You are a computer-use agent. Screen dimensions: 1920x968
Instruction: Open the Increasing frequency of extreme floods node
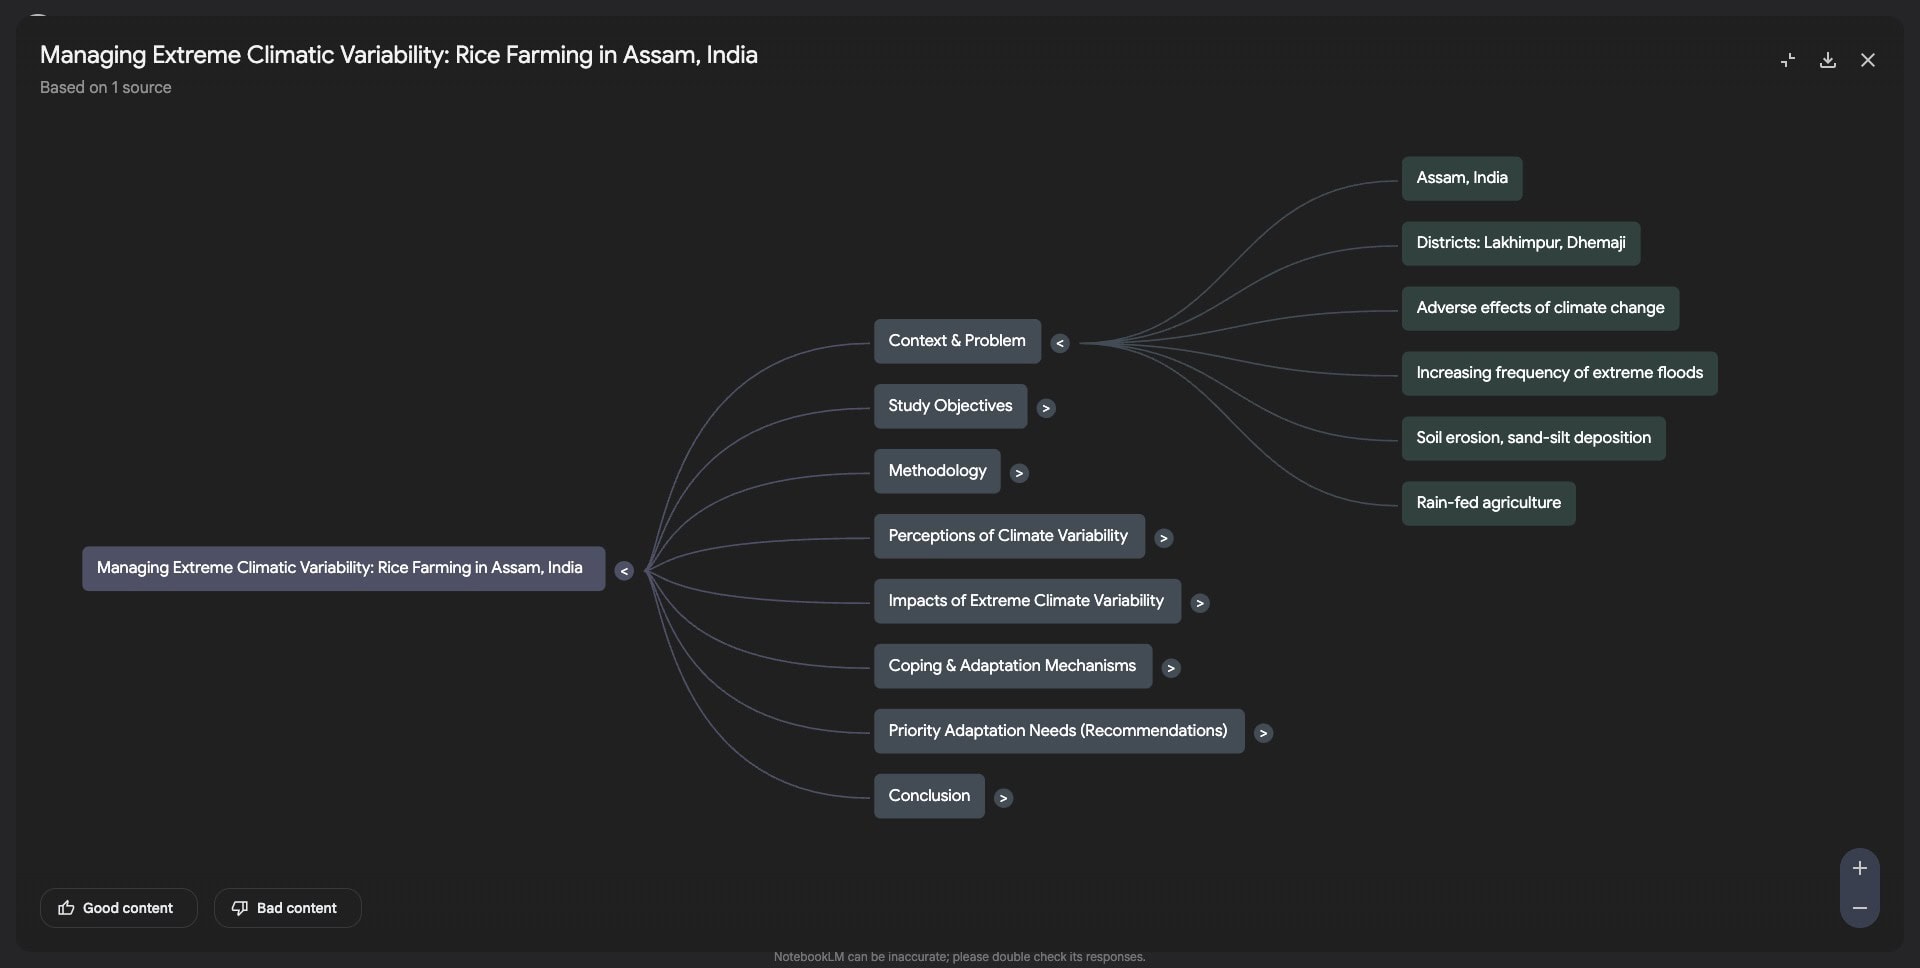click(1558, 373)
